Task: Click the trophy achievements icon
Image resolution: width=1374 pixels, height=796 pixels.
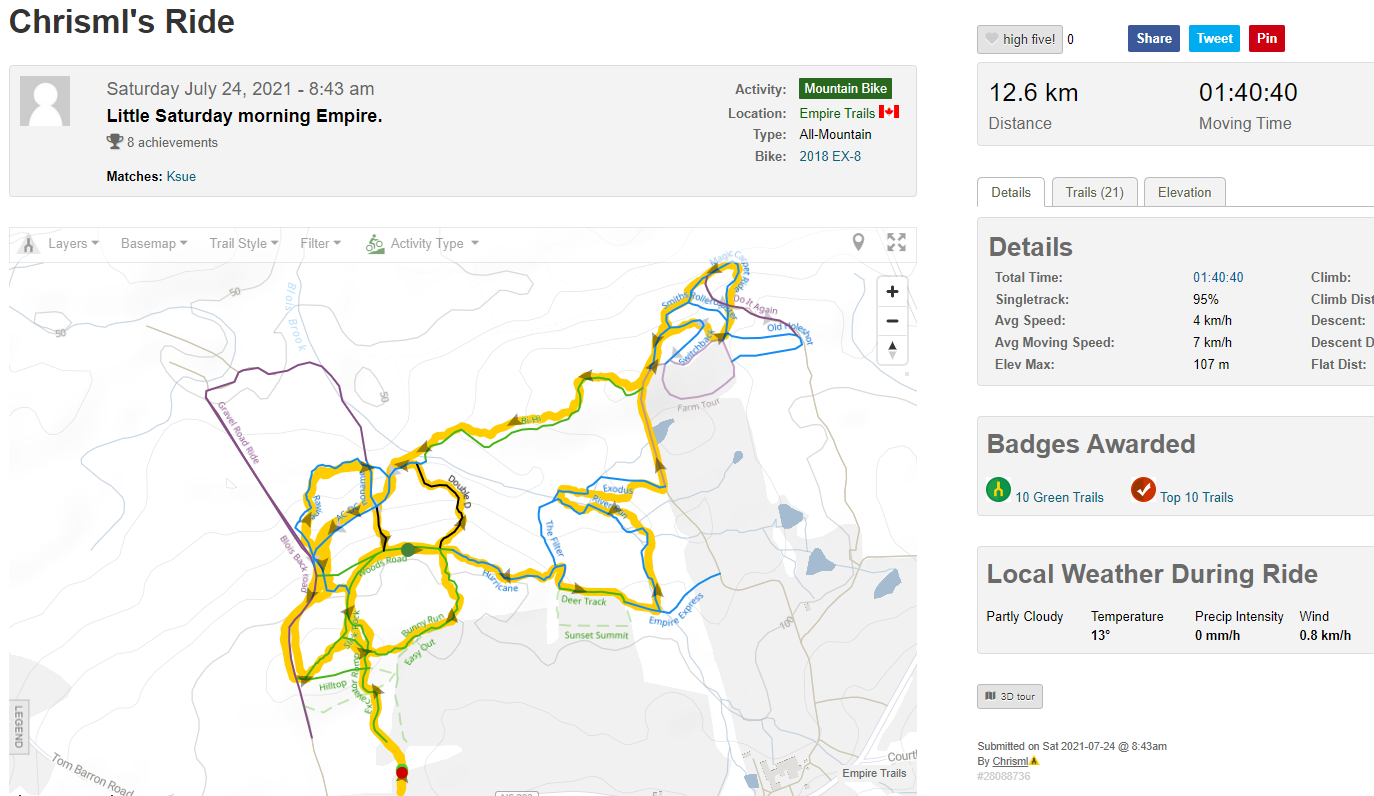Action: coord(115,142)
